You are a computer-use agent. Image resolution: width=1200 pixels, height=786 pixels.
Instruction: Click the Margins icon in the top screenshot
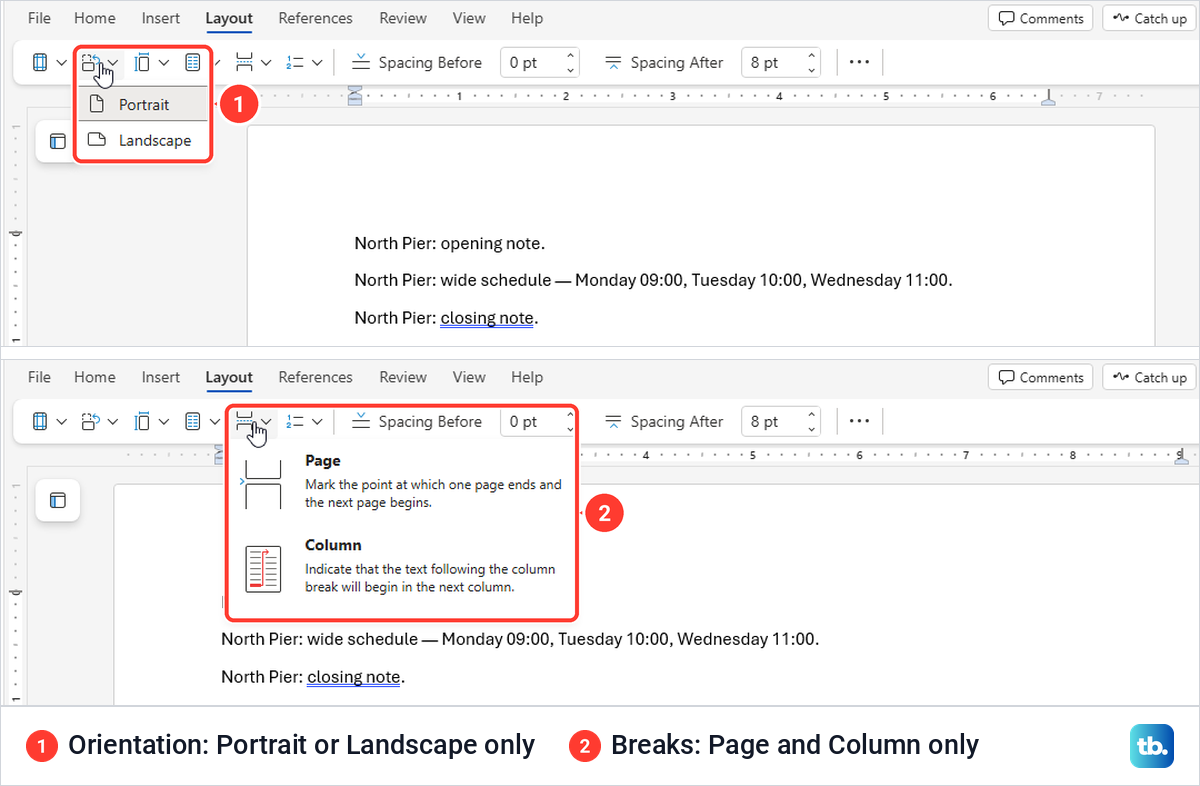[40, 62]
